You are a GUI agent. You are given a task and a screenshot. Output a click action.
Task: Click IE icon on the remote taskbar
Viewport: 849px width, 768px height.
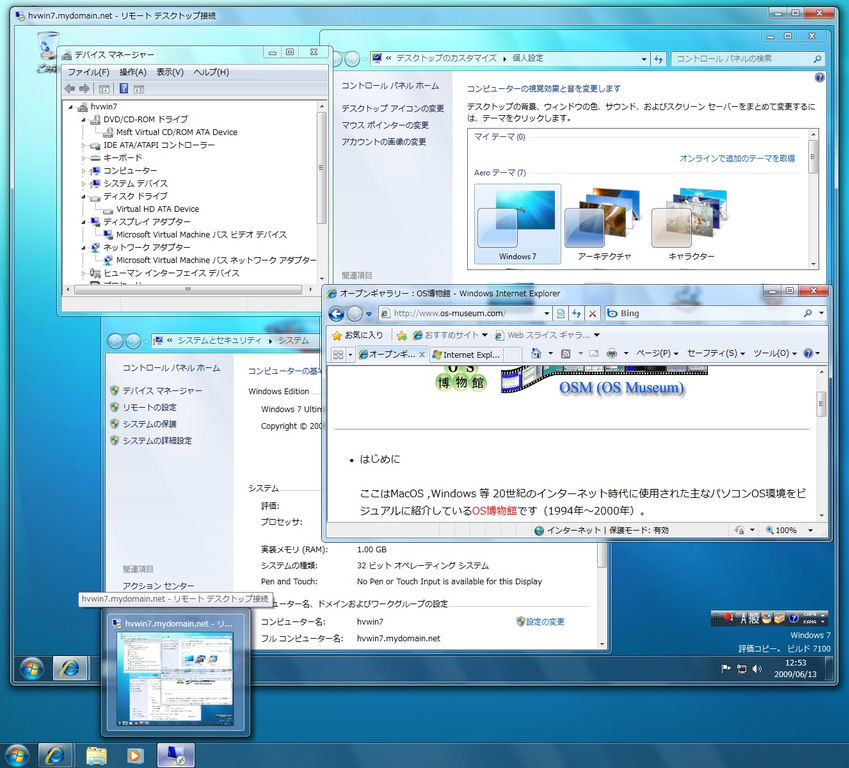(69, 668)
